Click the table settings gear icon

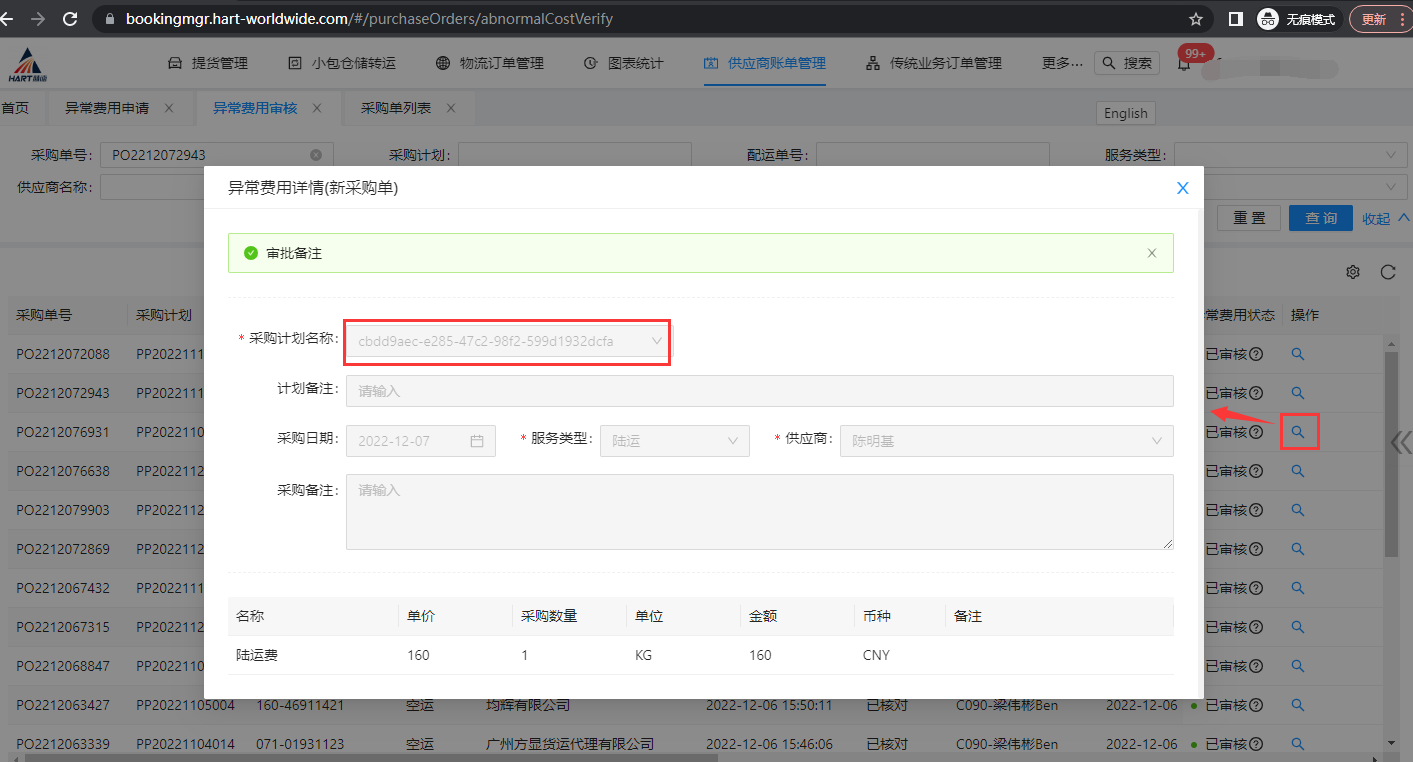click(1353, 272)
